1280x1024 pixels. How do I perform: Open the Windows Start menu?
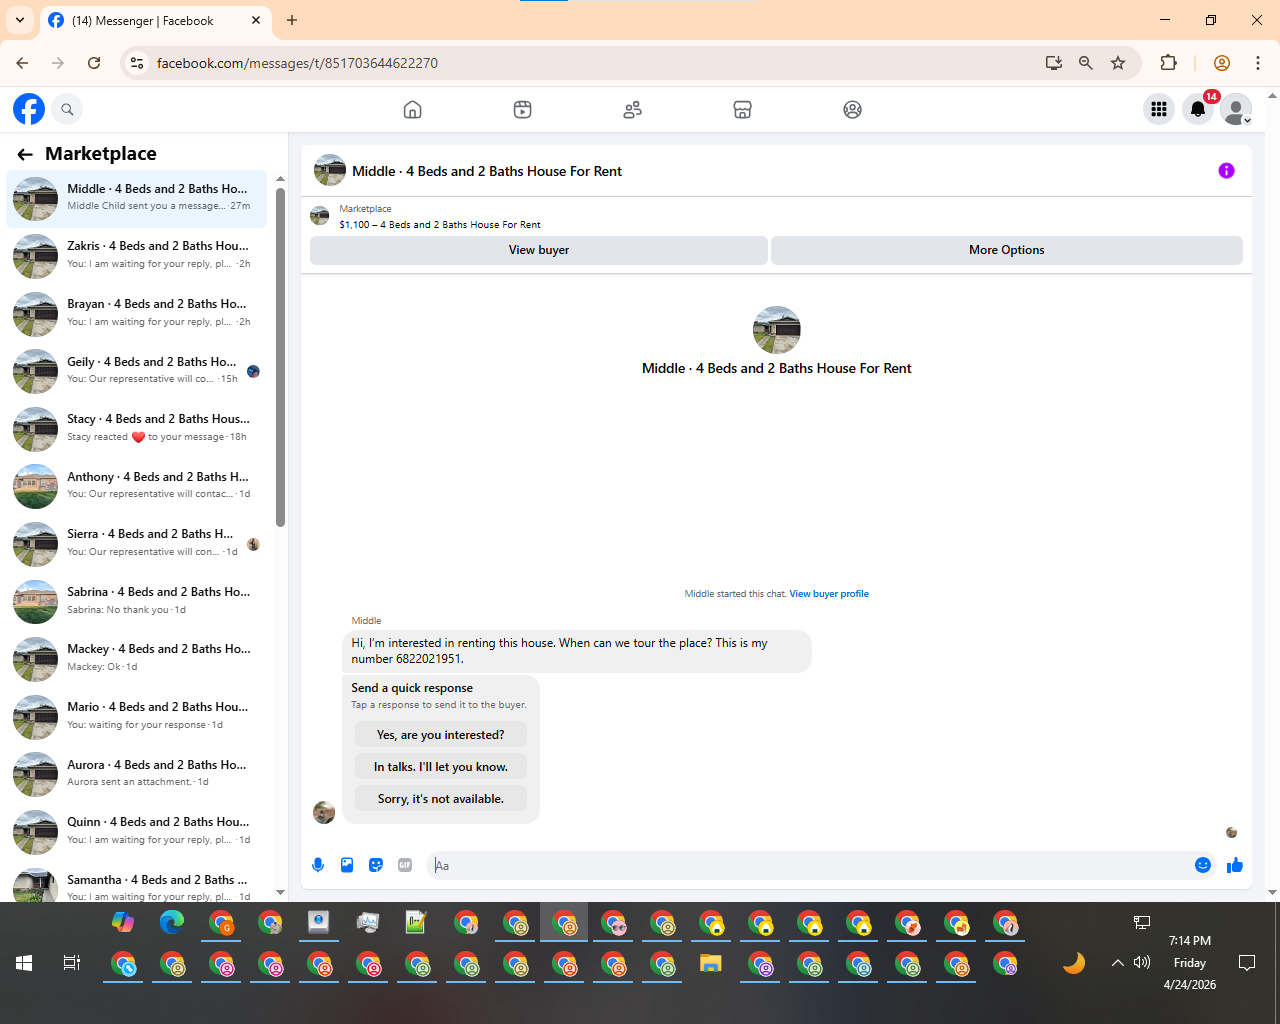pos(24,963)
